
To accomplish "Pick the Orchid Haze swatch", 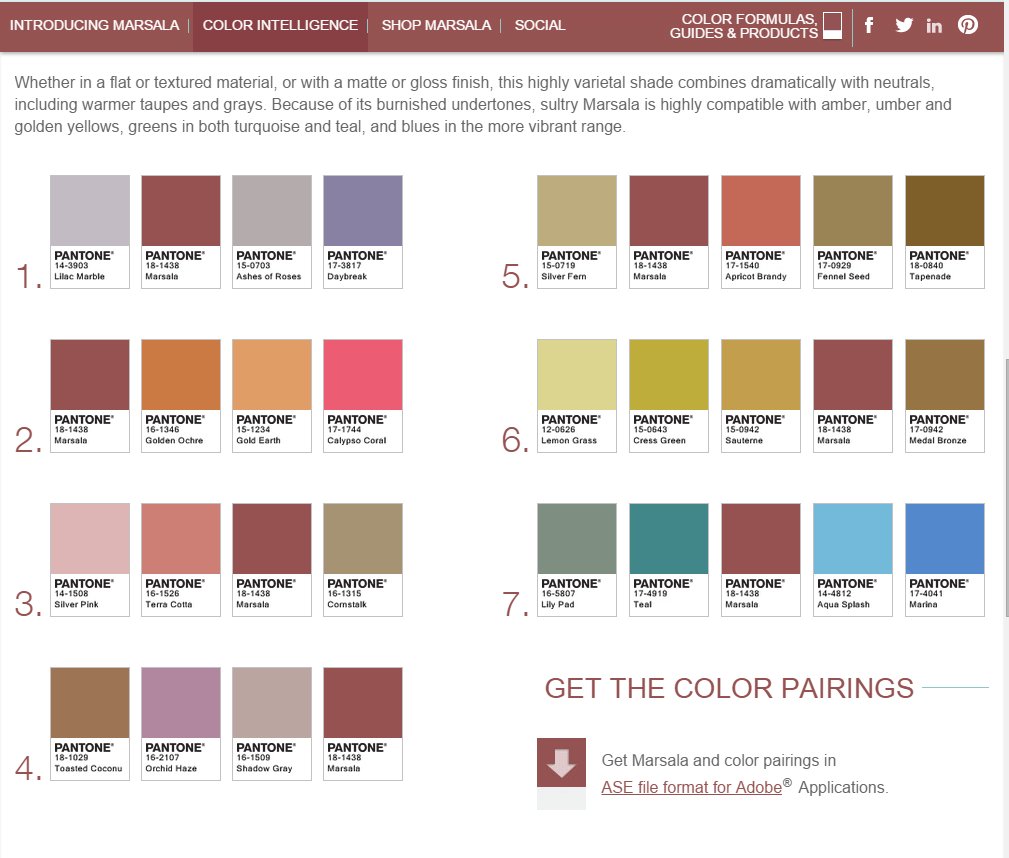I will [x=181, y=724].
